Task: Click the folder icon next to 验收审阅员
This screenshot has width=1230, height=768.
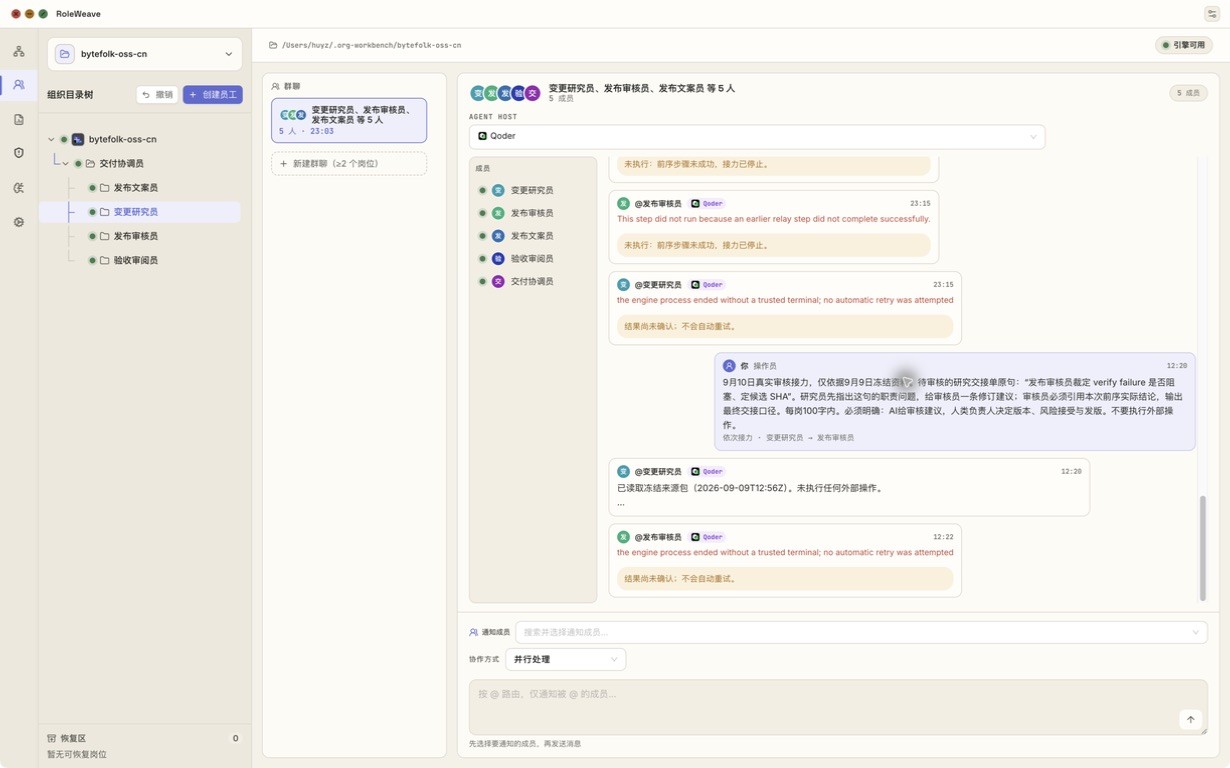Action: coord(104,260)
